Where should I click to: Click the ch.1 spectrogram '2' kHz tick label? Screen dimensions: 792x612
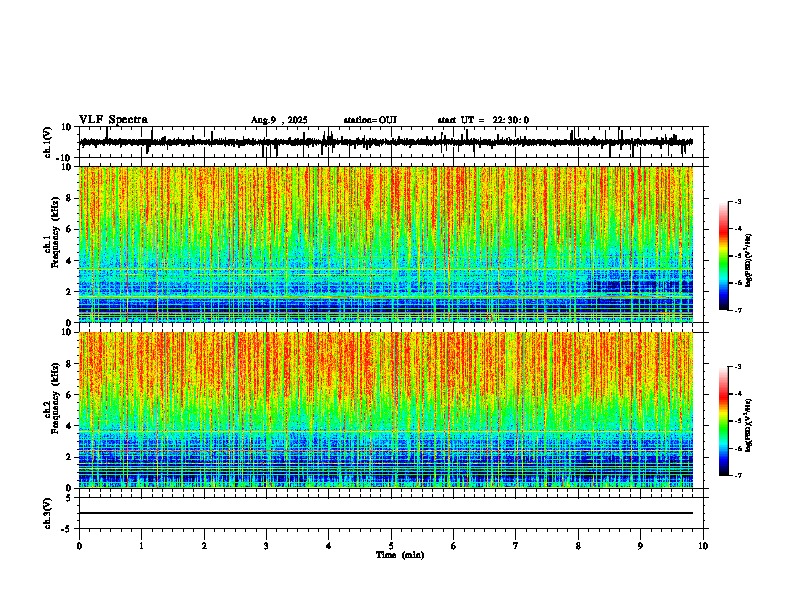(x=70, y=292)
